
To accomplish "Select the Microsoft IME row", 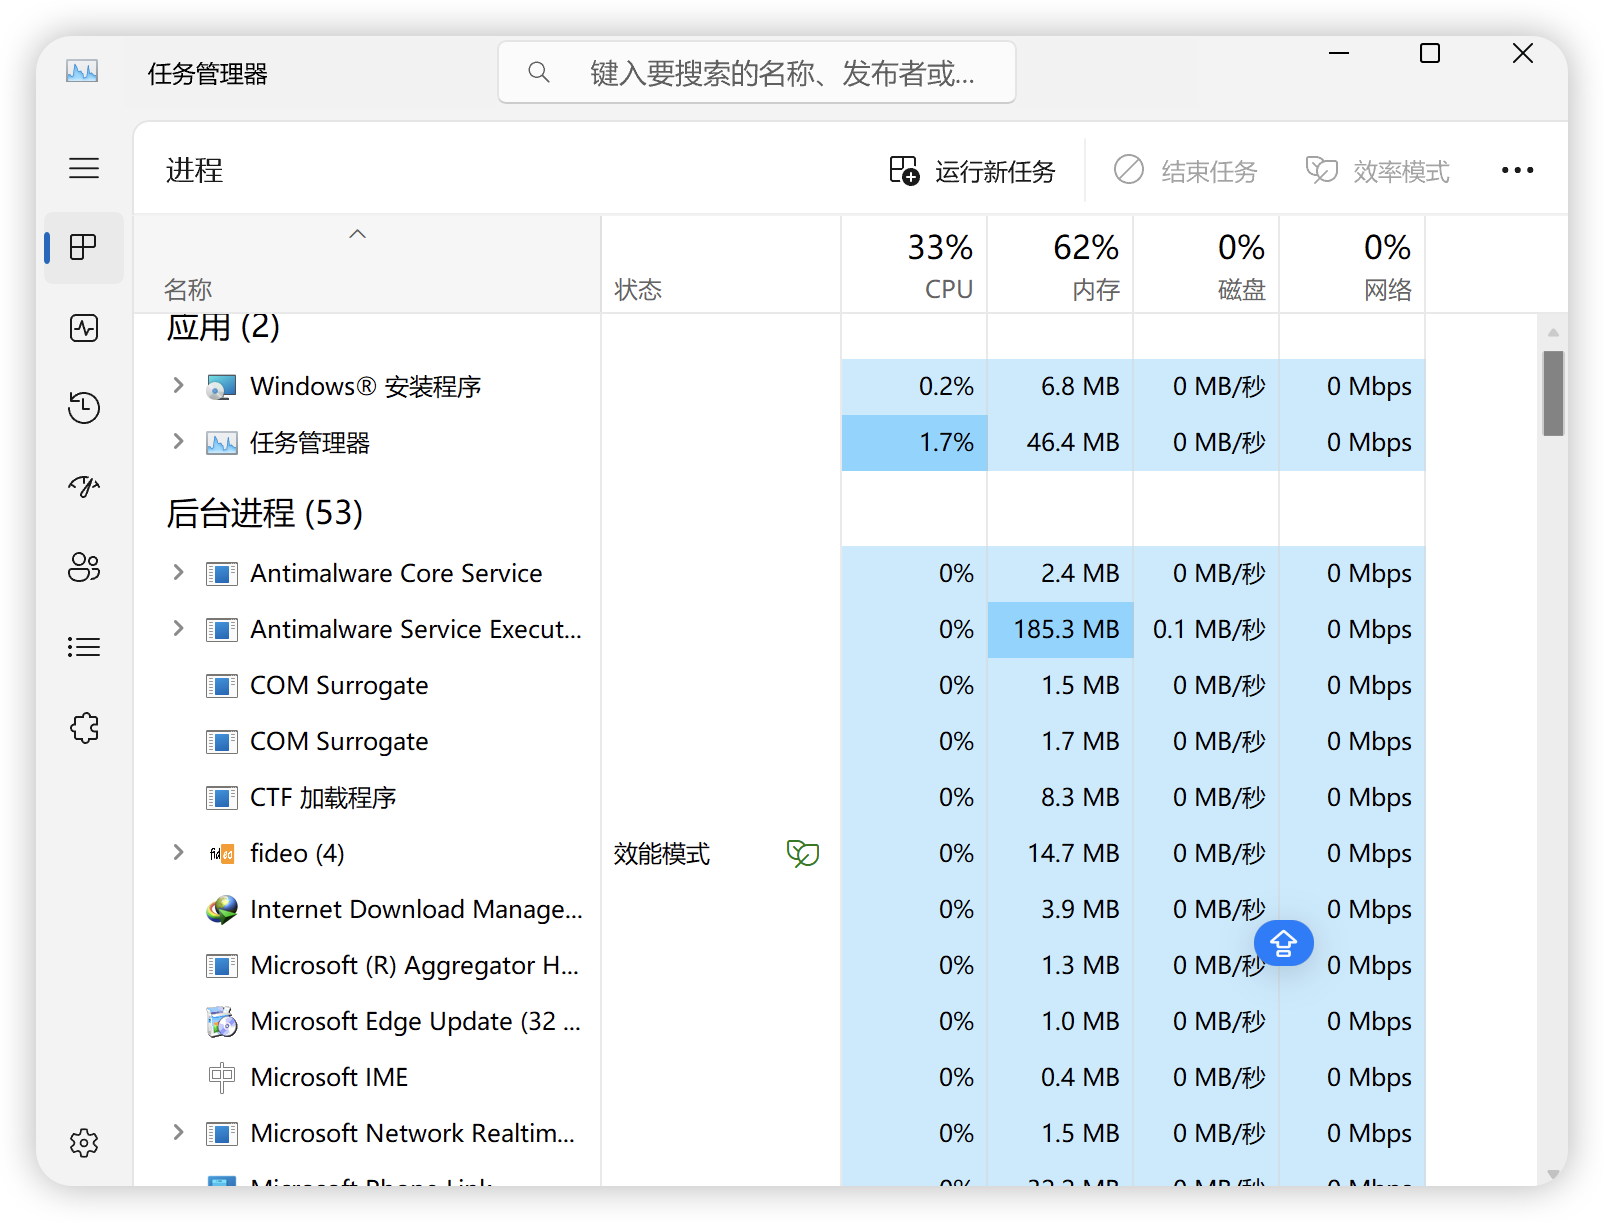I will click(x=779, y=1078).
